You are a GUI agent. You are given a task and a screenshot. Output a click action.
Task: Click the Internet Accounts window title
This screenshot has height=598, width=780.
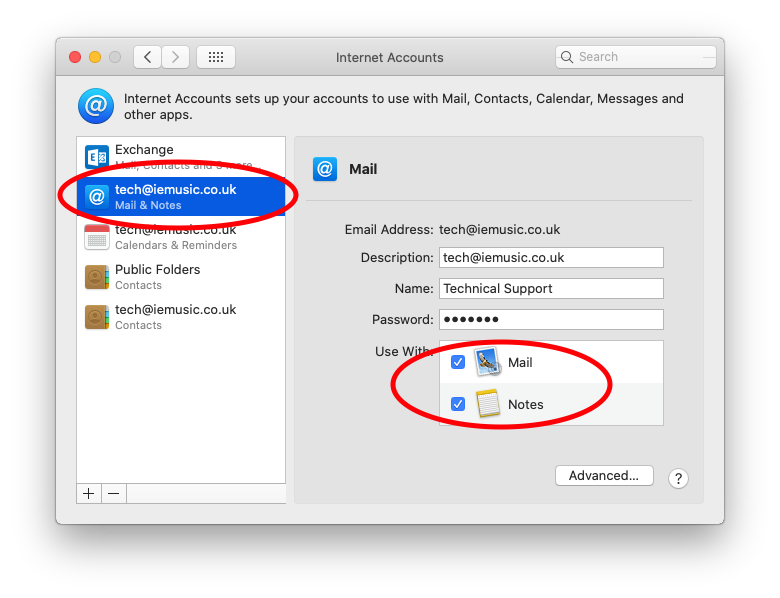(390, 58)
